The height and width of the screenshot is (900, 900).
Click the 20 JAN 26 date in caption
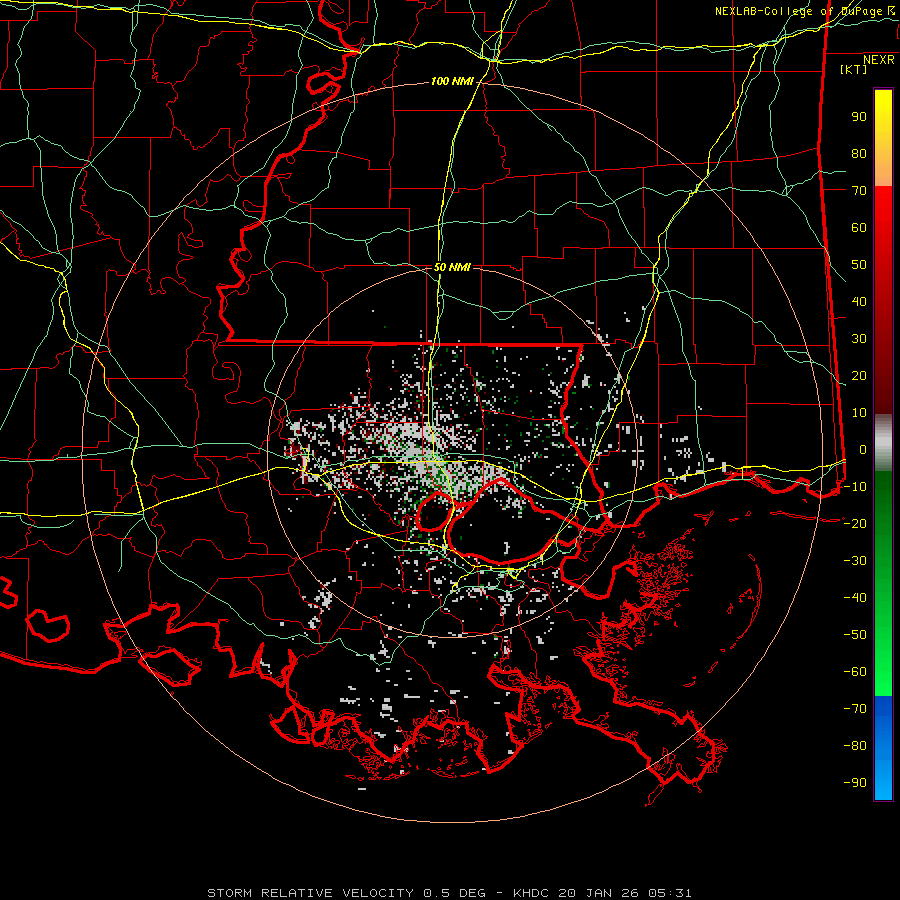click(x=599, y=893)
